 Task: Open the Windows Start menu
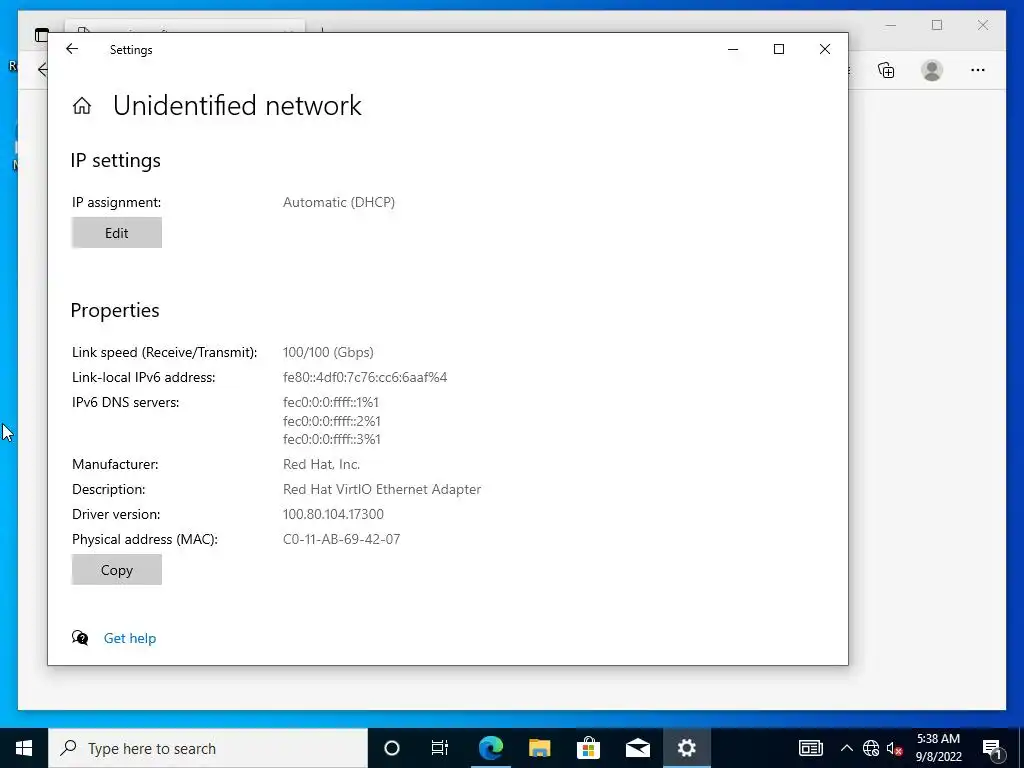pos(24,748)
